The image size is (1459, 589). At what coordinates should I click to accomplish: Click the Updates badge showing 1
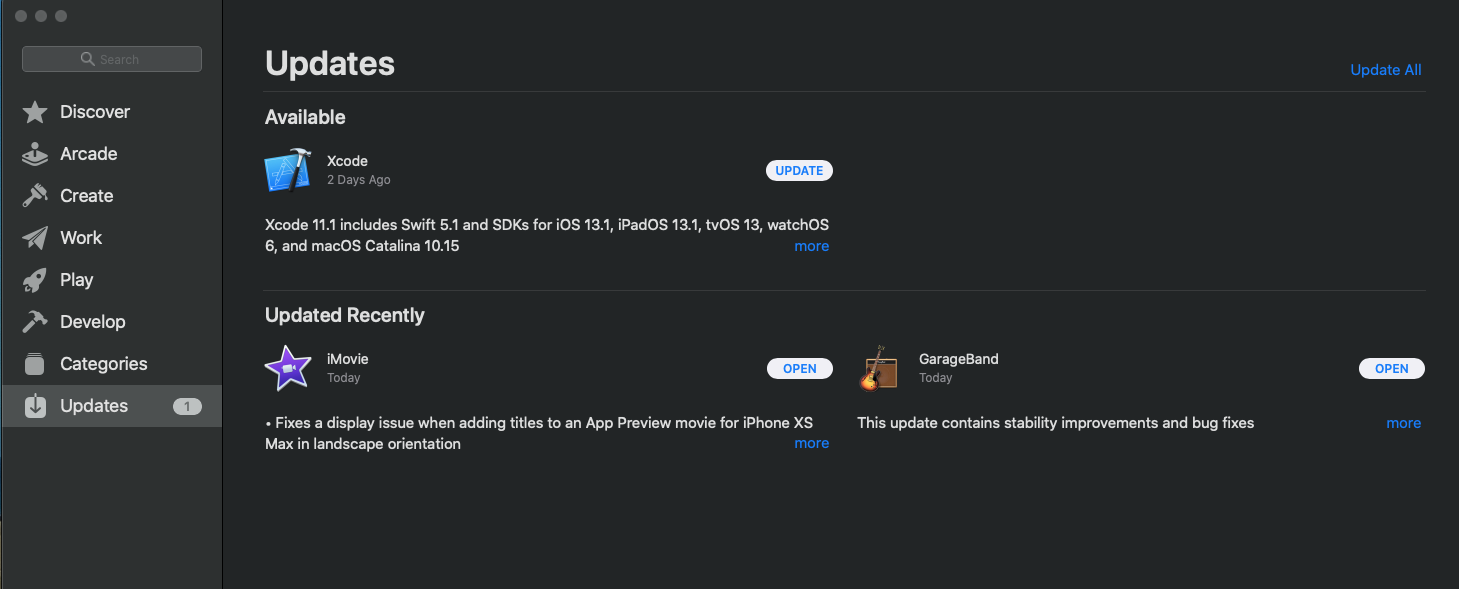187,406
